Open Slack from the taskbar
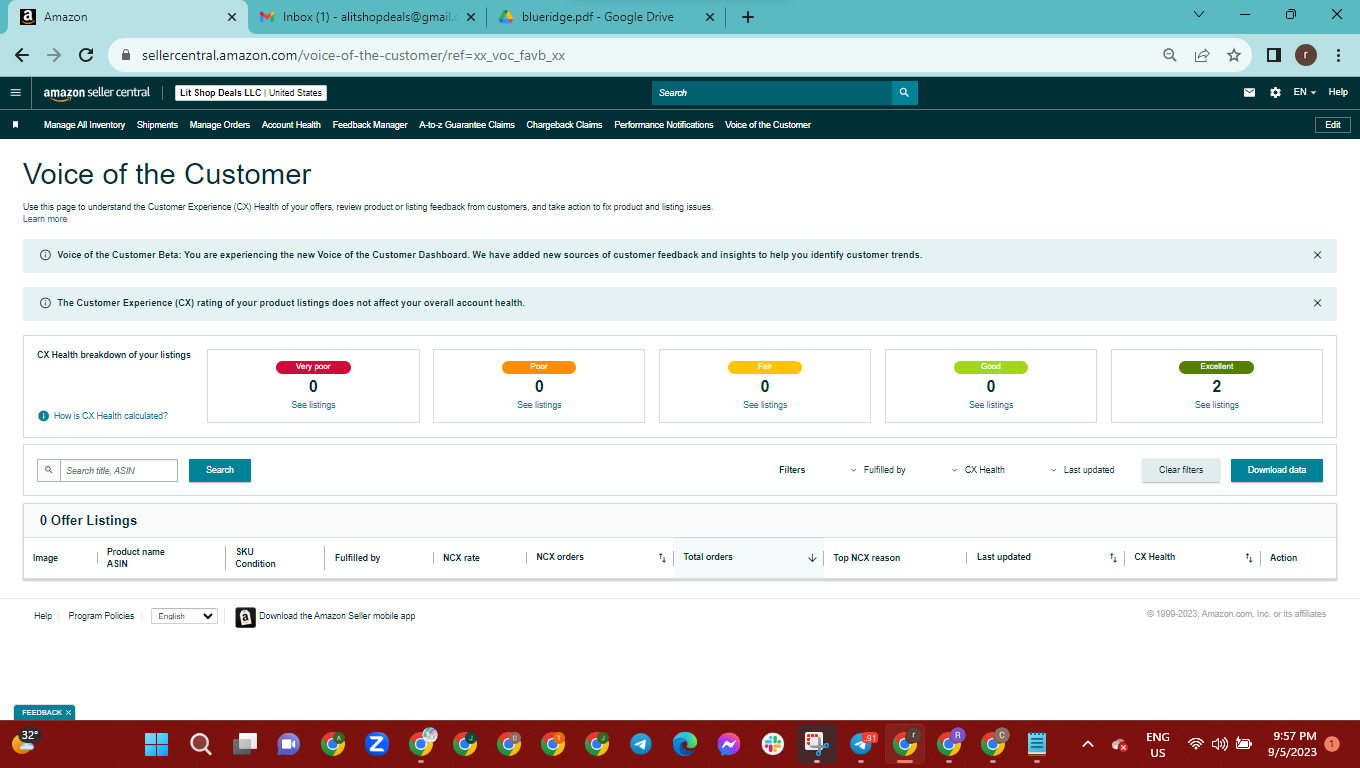The image size is (1360, 768). [773, 744]
